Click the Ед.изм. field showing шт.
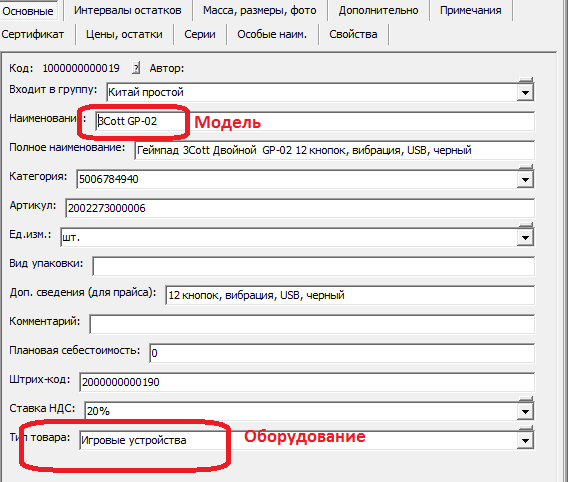This screenshot has width=574, height=482. pos(289,237)
